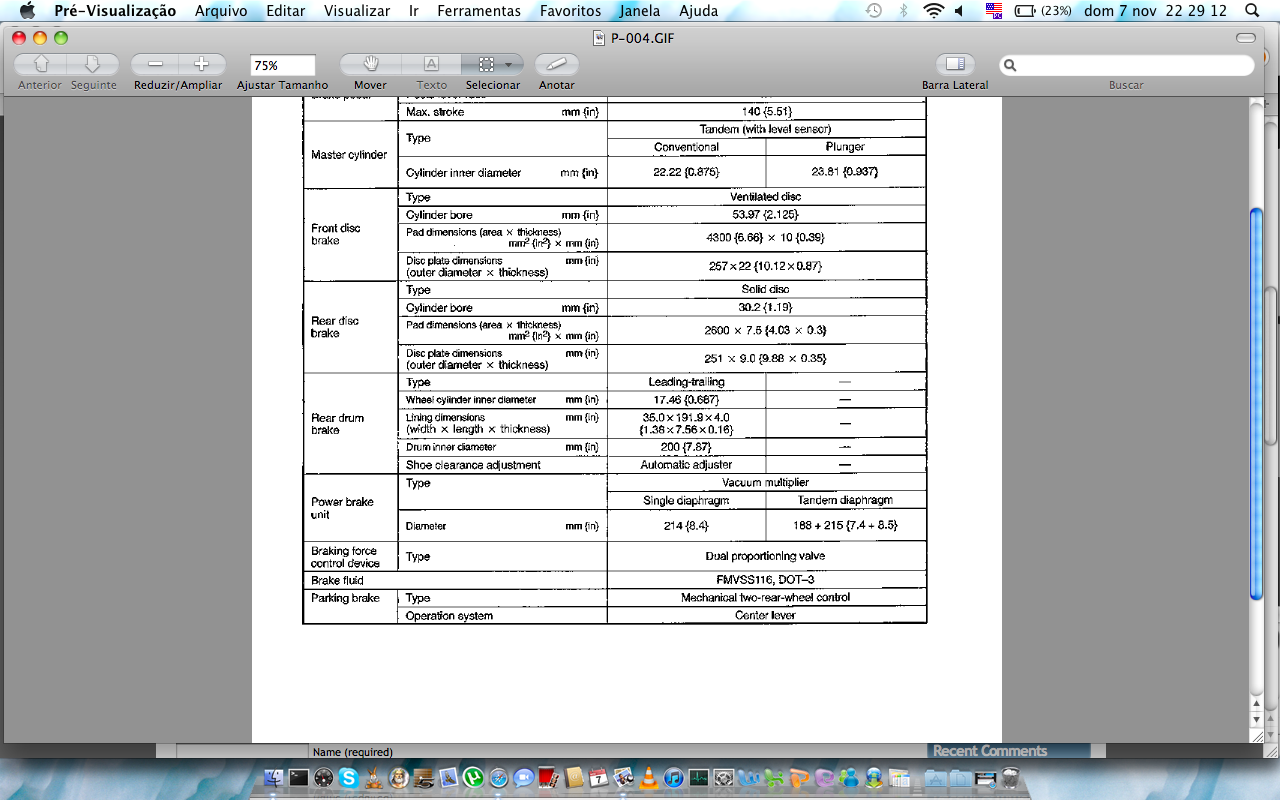Toggle the rectangular Selecionar tool

coord(486,64)
